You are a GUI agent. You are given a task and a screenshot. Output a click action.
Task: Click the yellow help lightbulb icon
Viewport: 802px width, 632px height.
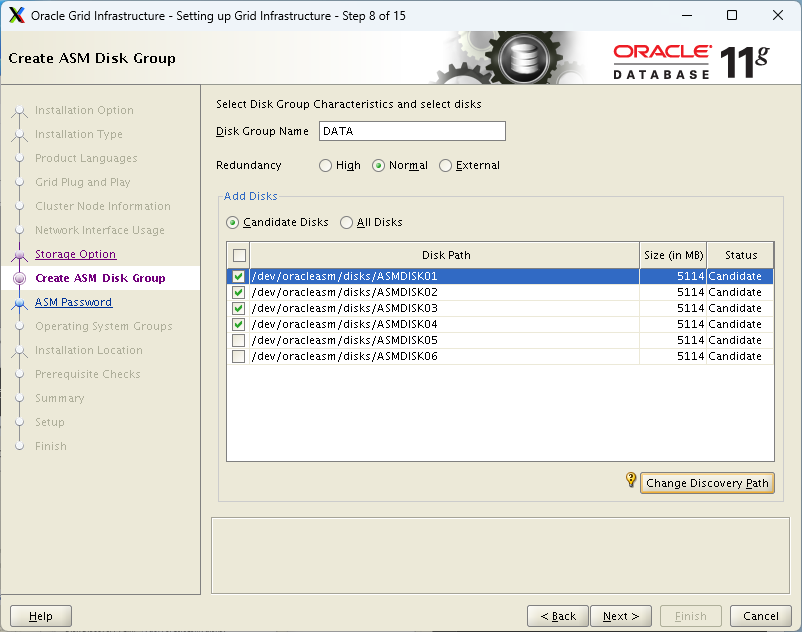coord(631,480)
